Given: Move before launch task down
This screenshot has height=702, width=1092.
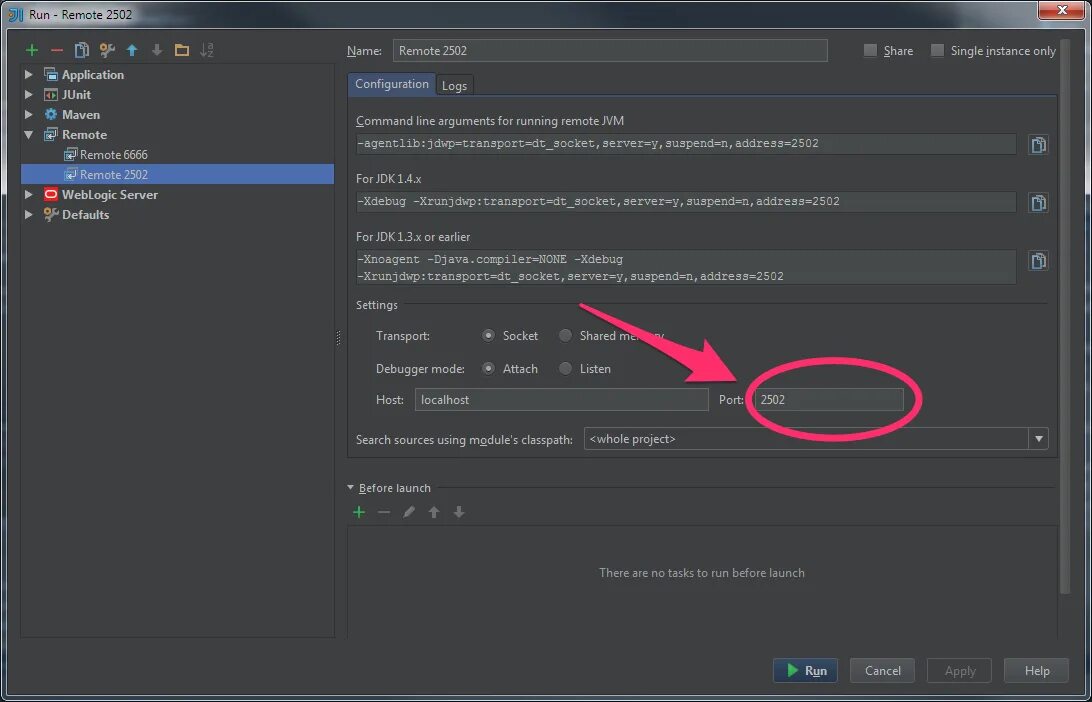Looking at the screenshot, I should click(x=459, y=513).
